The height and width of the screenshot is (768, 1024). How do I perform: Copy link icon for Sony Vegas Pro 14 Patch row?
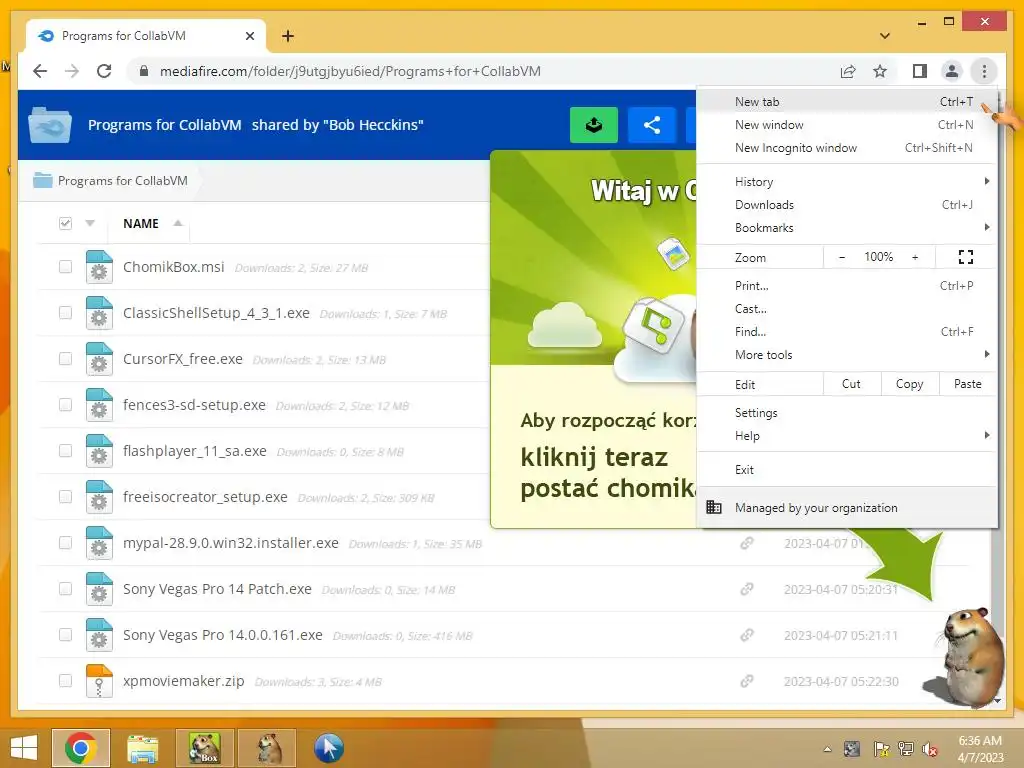click(x=746, y=589)
